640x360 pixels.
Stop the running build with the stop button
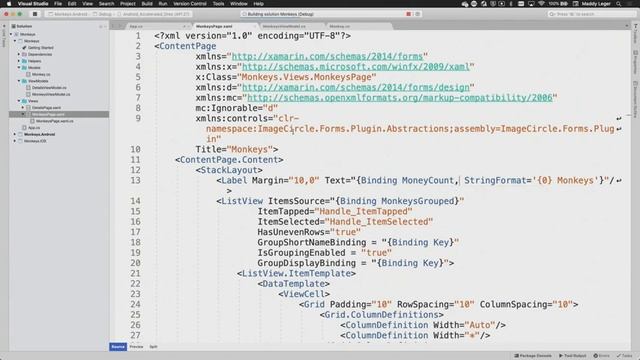[x=35, y=14]
